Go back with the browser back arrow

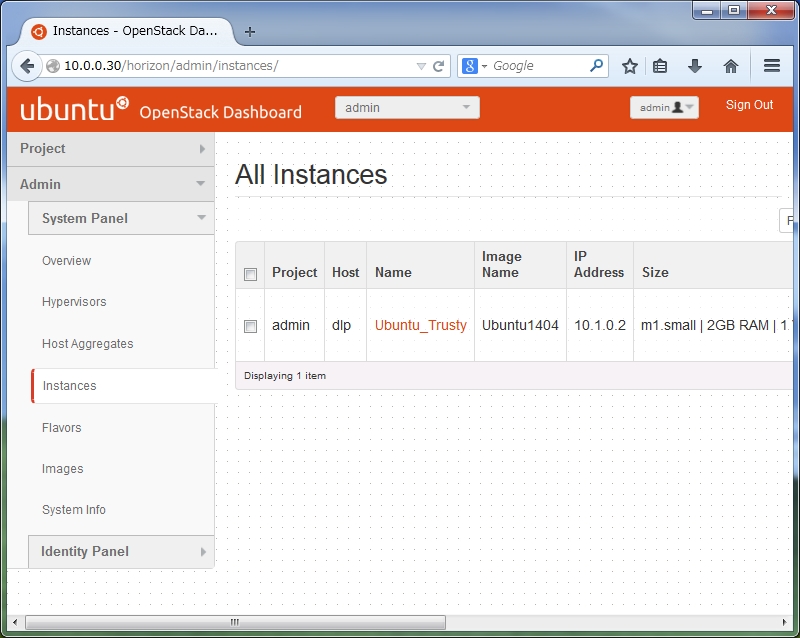point(27,66)
